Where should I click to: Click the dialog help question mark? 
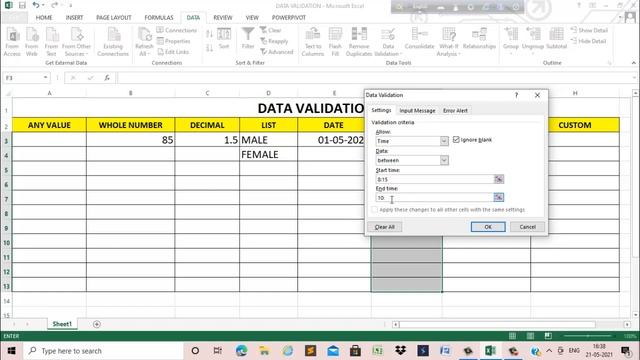coord(516,95)
